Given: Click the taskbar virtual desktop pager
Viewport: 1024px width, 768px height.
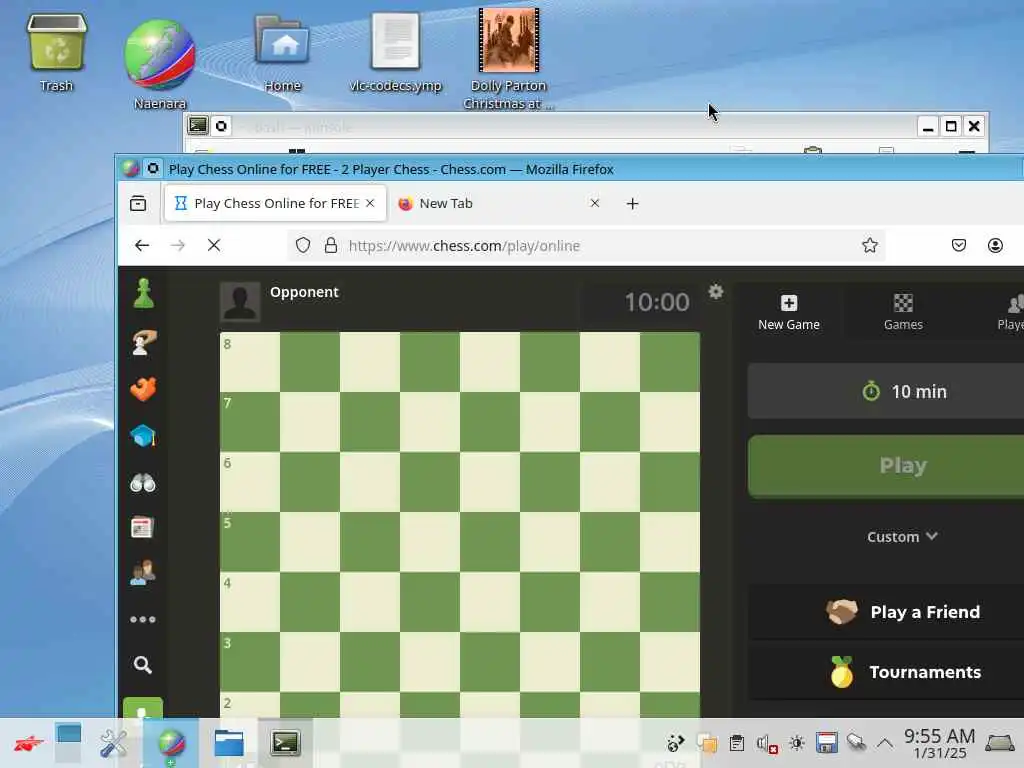Looking at the screenshot, I should pos(69,743).
